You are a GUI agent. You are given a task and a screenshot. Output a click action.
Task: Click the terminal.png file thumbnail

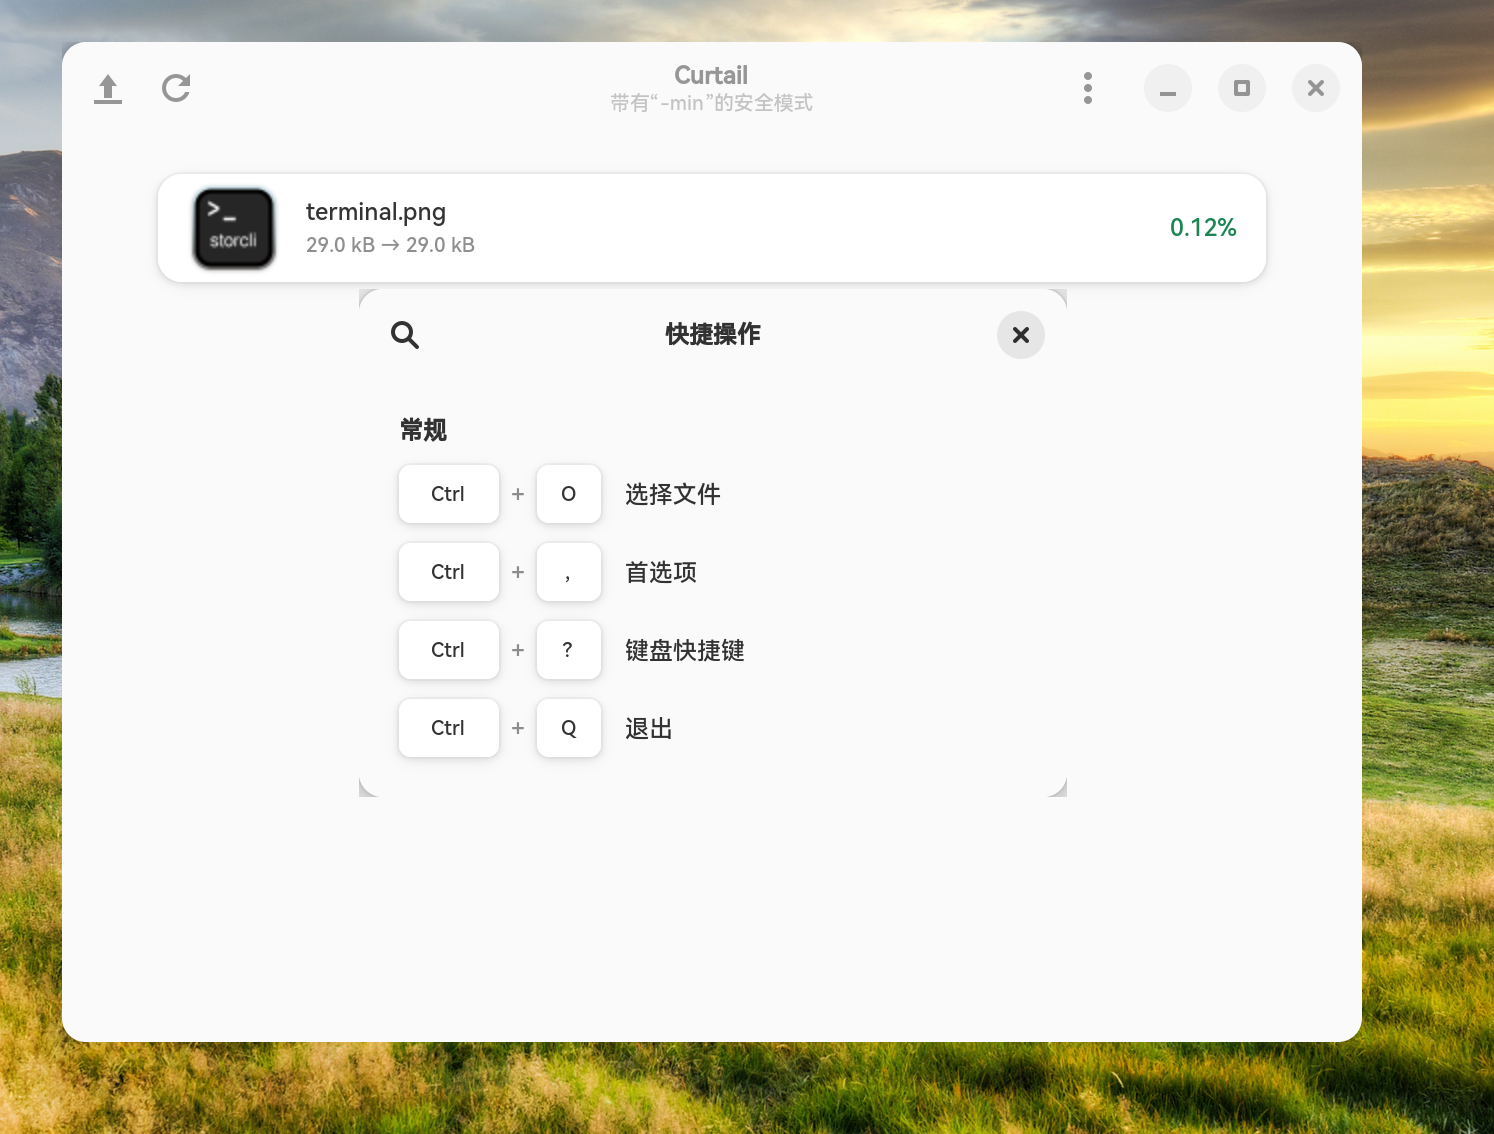[x=233, y=228]
